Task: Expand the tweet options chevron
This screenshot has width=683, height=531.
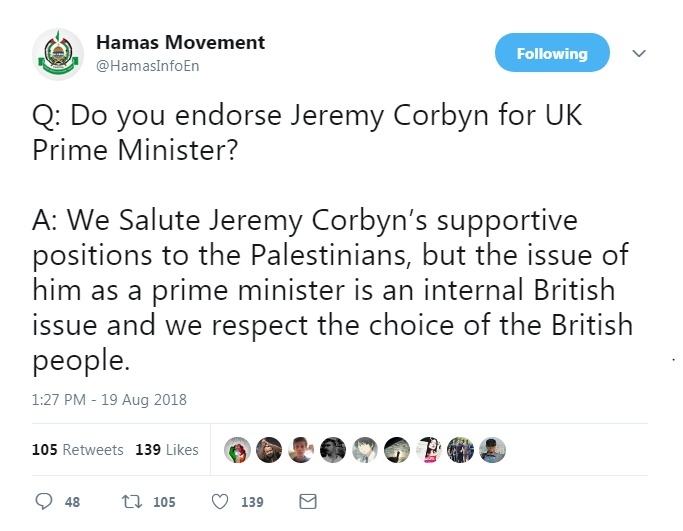Action: coord(640,53)
